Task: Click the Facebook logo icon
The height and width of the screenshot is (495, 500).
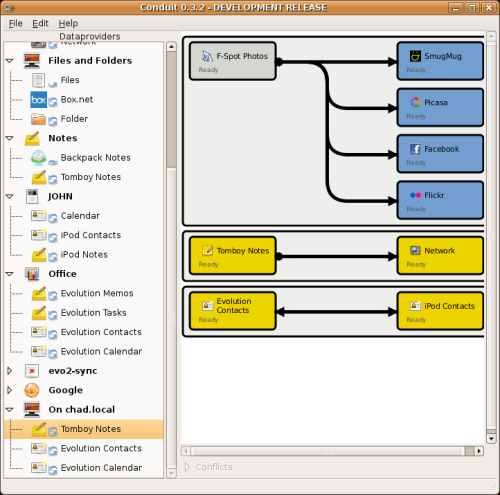Action: pos(415,149)
